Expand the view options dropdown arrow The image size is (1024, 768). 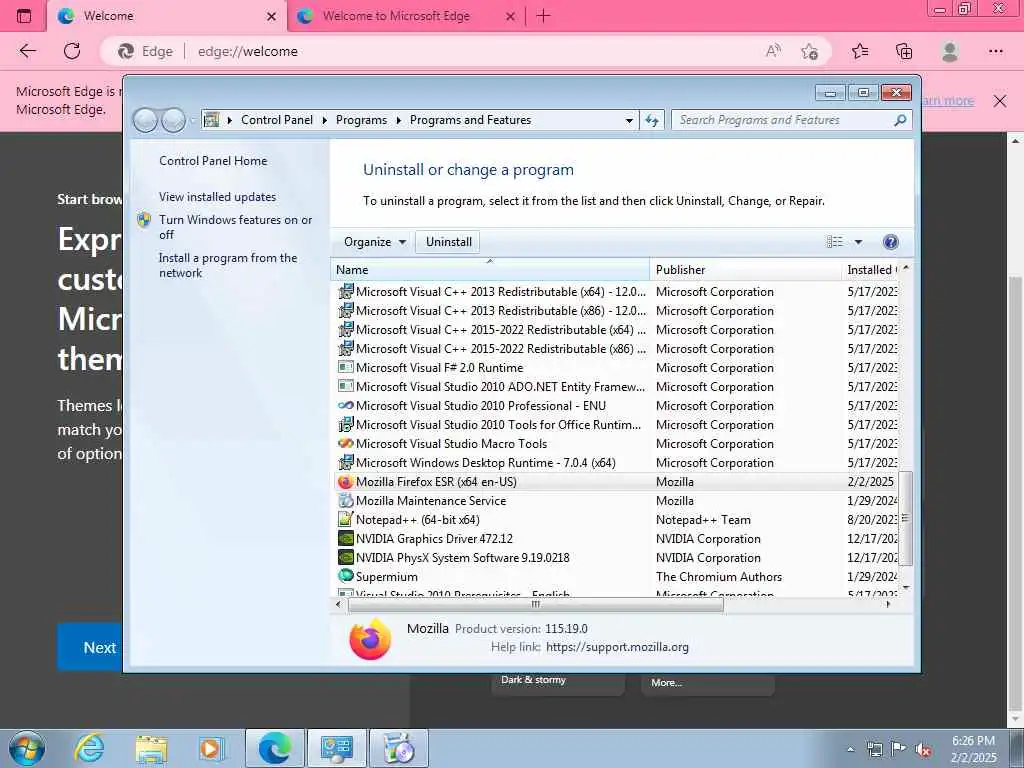coord(858,242)
